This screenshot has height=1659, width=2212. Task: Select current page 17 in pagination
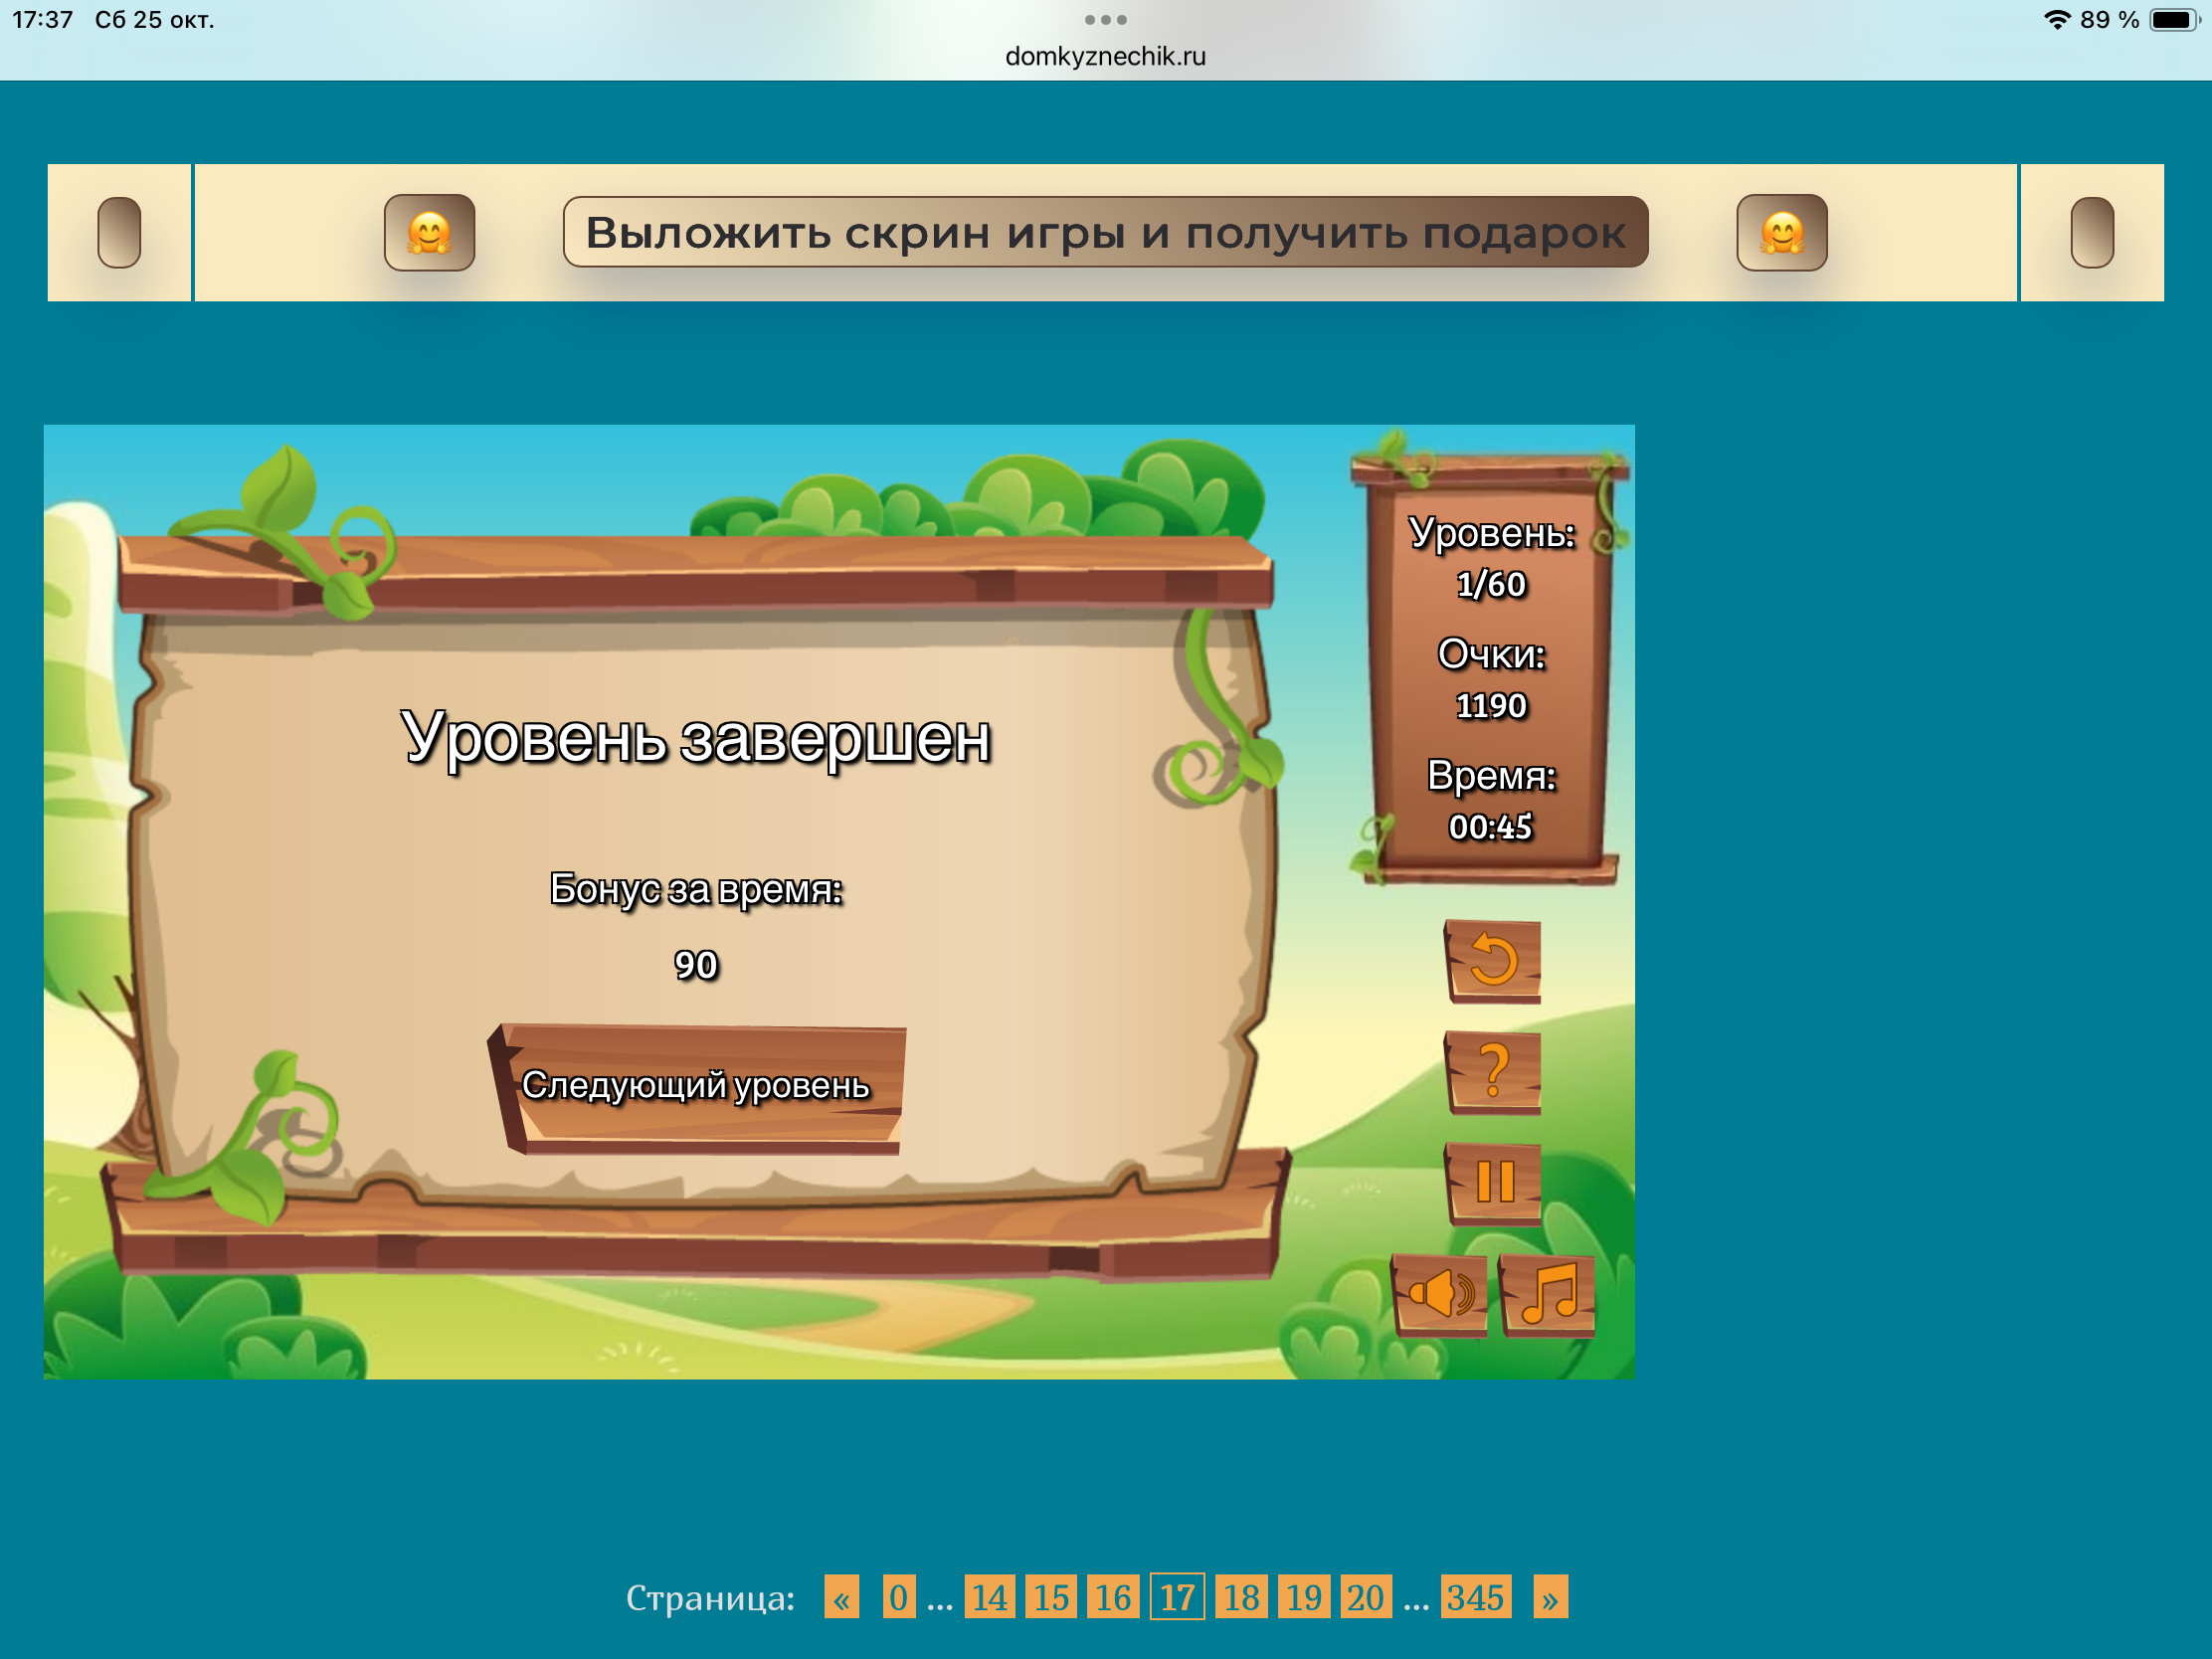tap(1177, 1597)
